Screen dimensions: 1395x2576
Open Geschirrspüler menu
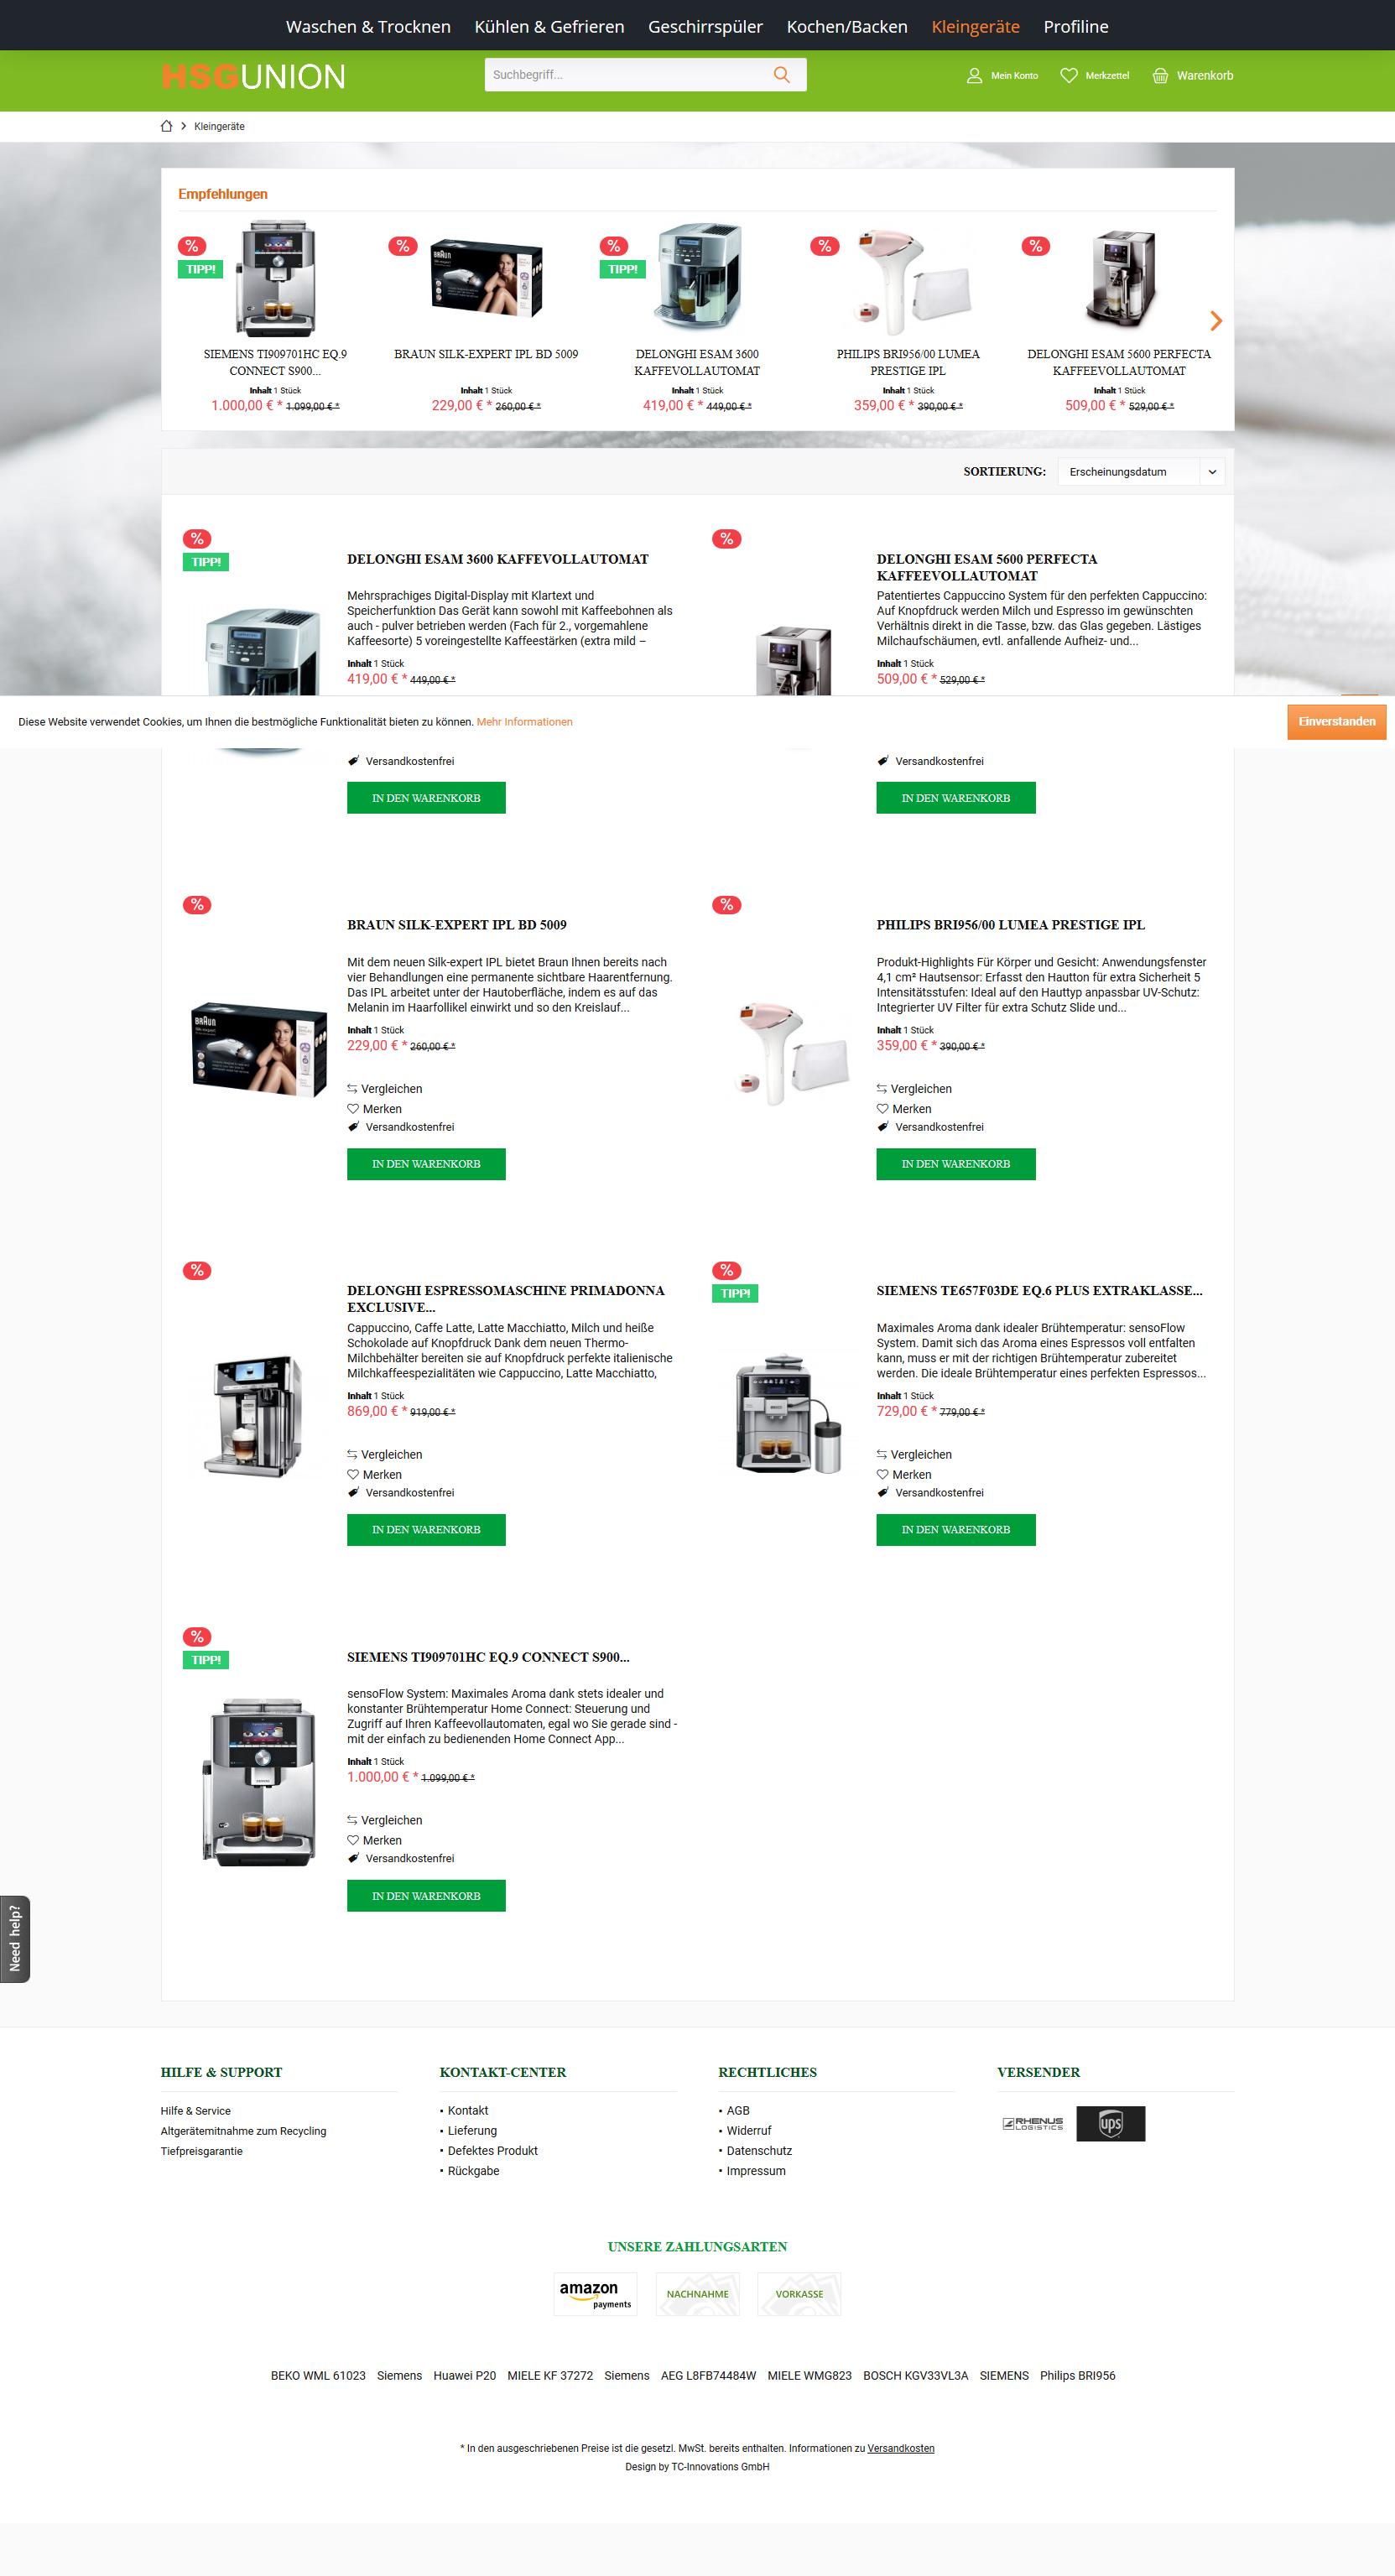click(x=705, y=27)
